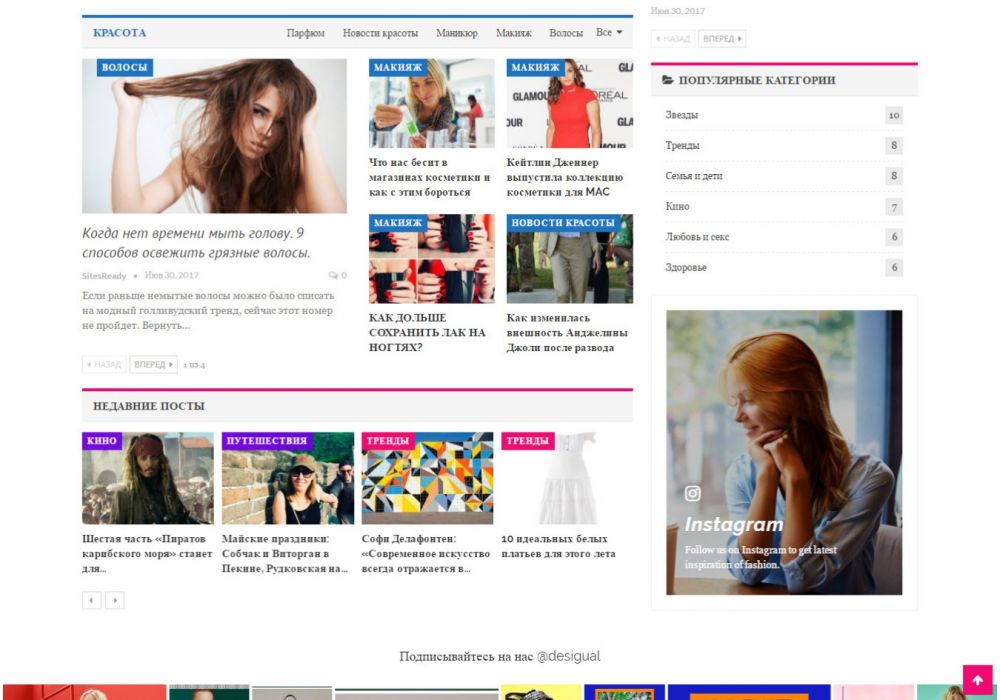Viewport: 1000px width, 700px height.
Task: Click Вперед button at top of sidebar
Action: point(722,39)
